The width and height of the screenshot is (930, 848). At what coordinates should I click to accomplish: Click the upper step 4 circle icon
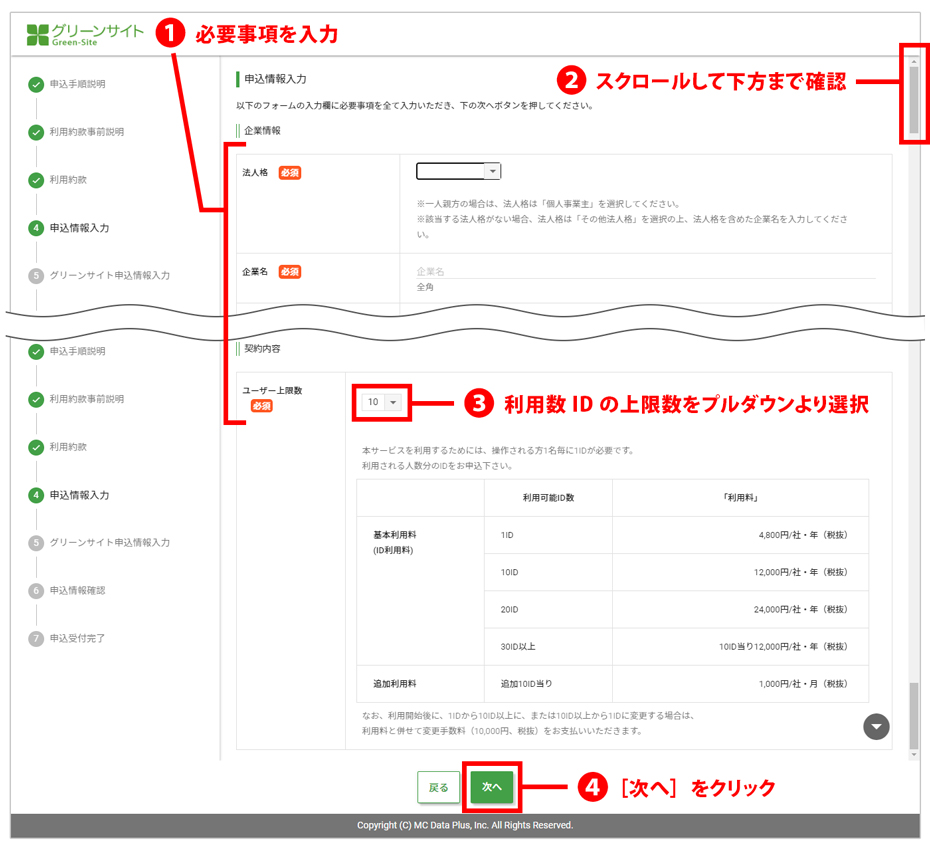coord(36,228)
